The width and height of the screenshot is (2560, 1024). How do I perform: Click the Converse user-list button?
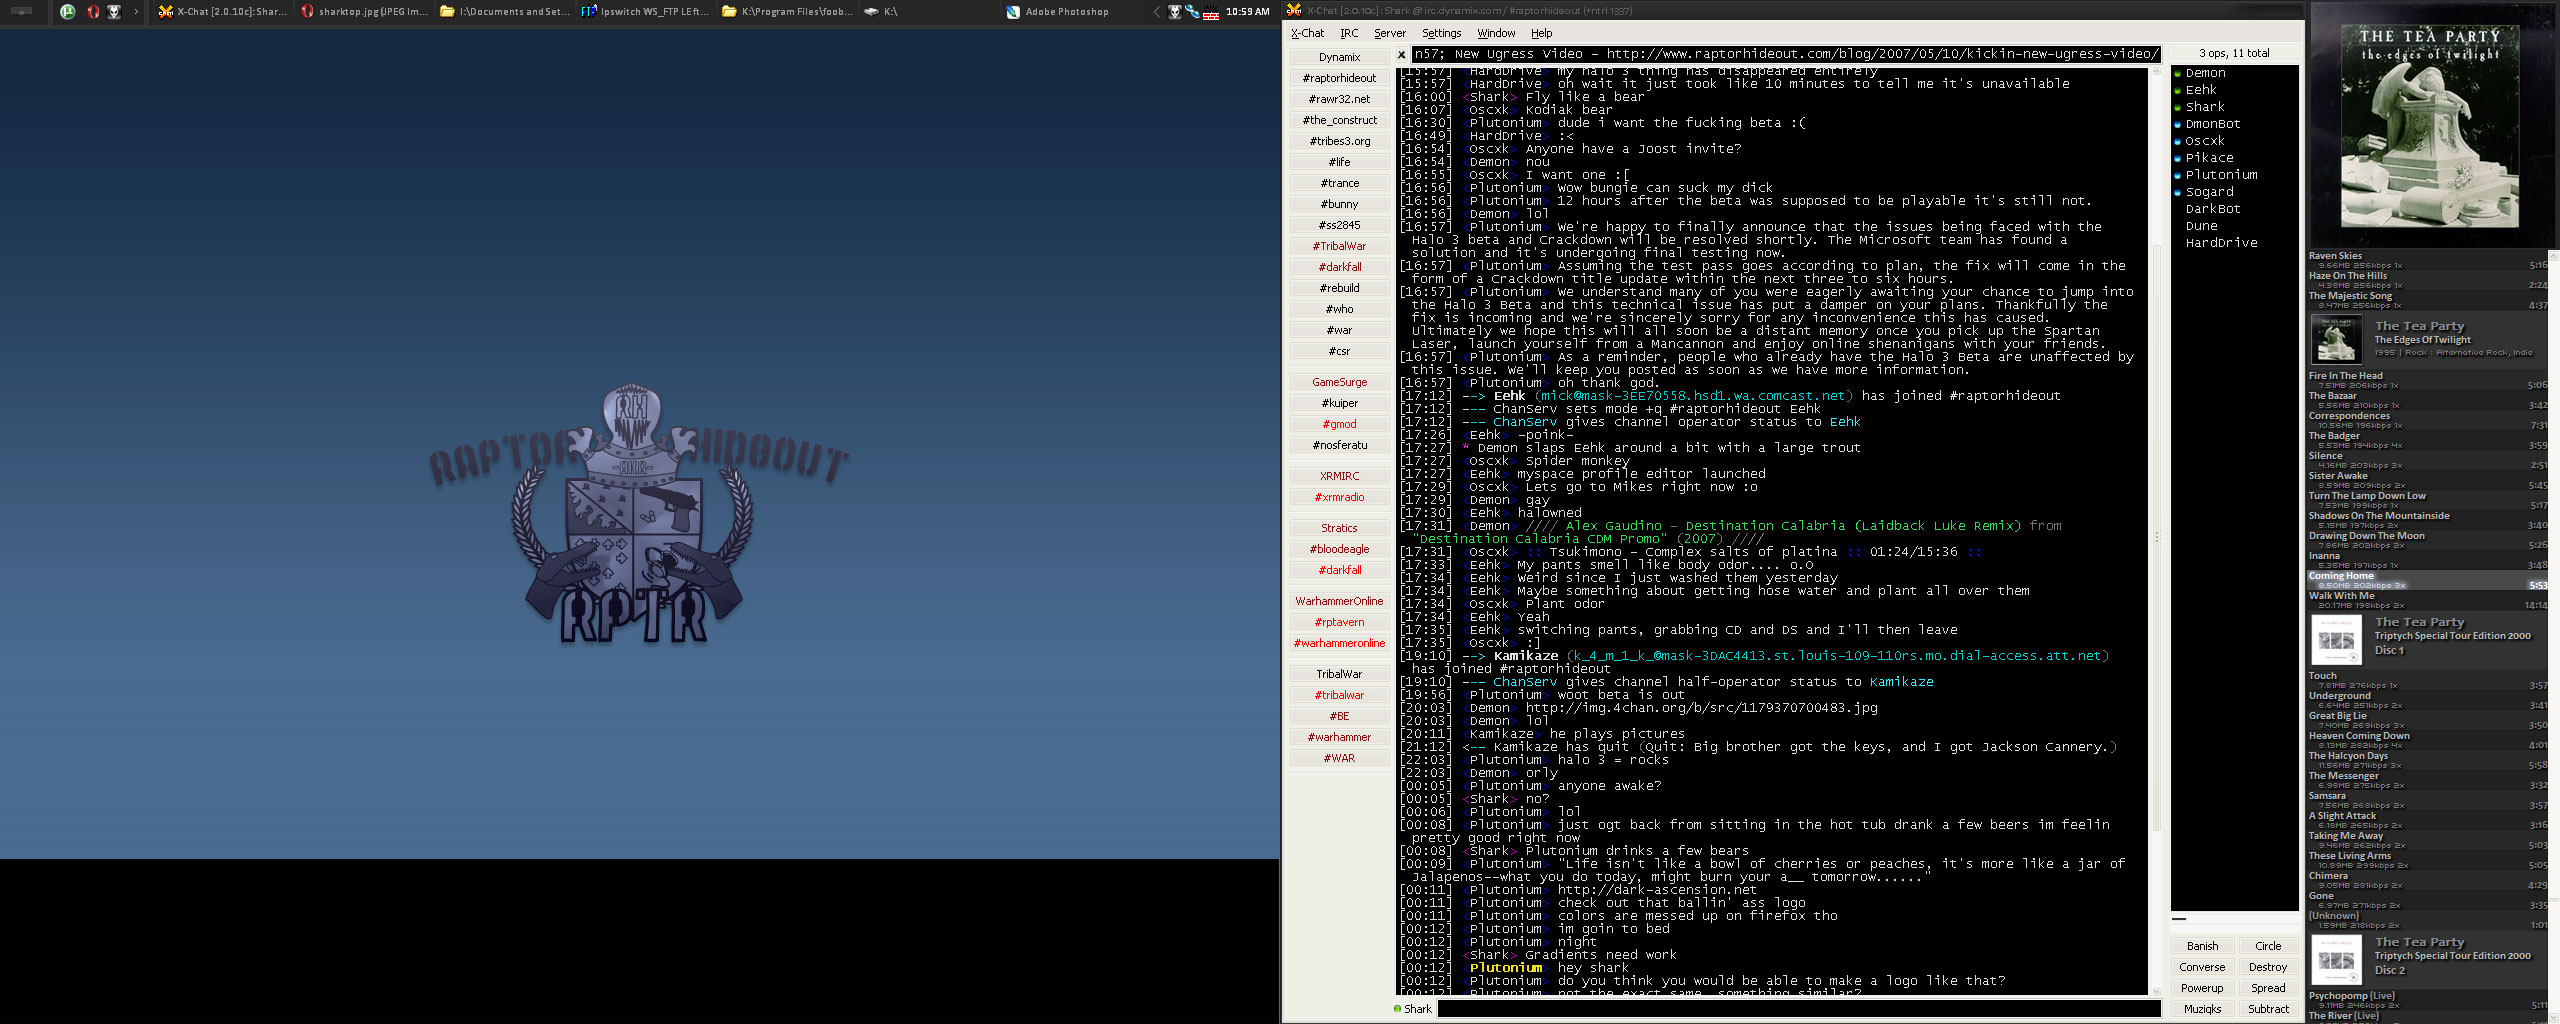(2202, 967)
